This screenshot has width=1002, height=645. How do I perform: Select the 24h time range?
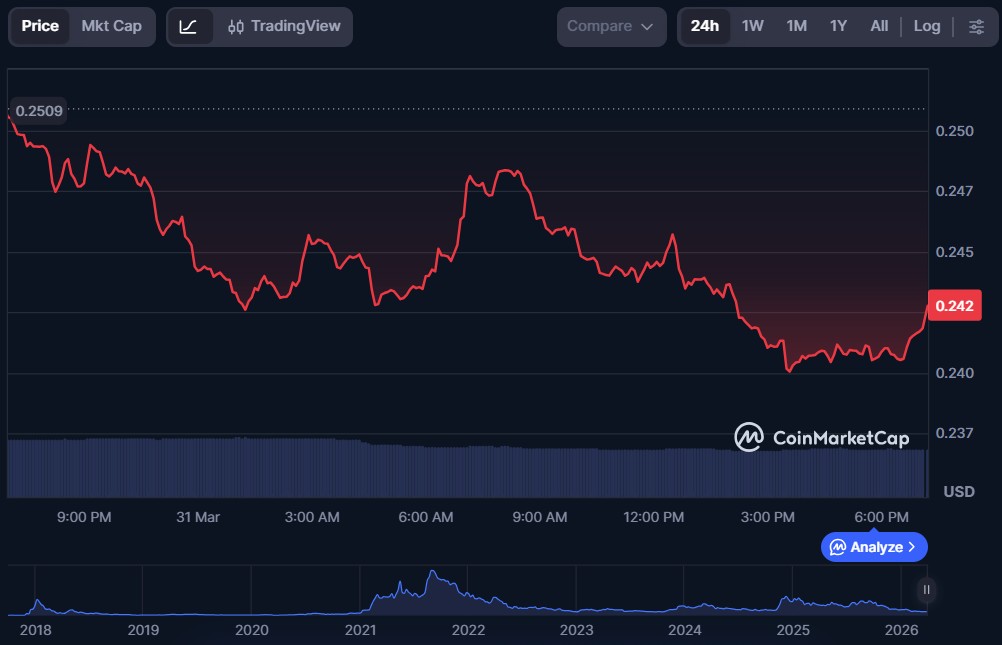[x=705, y=27]
